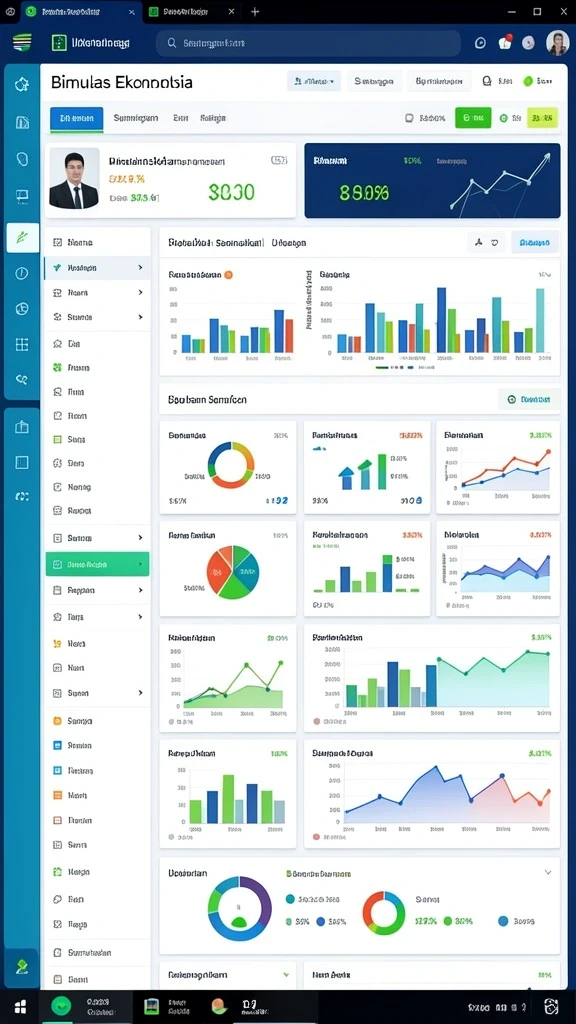Collapse the bottom donut card chevron

click(548, 872)
